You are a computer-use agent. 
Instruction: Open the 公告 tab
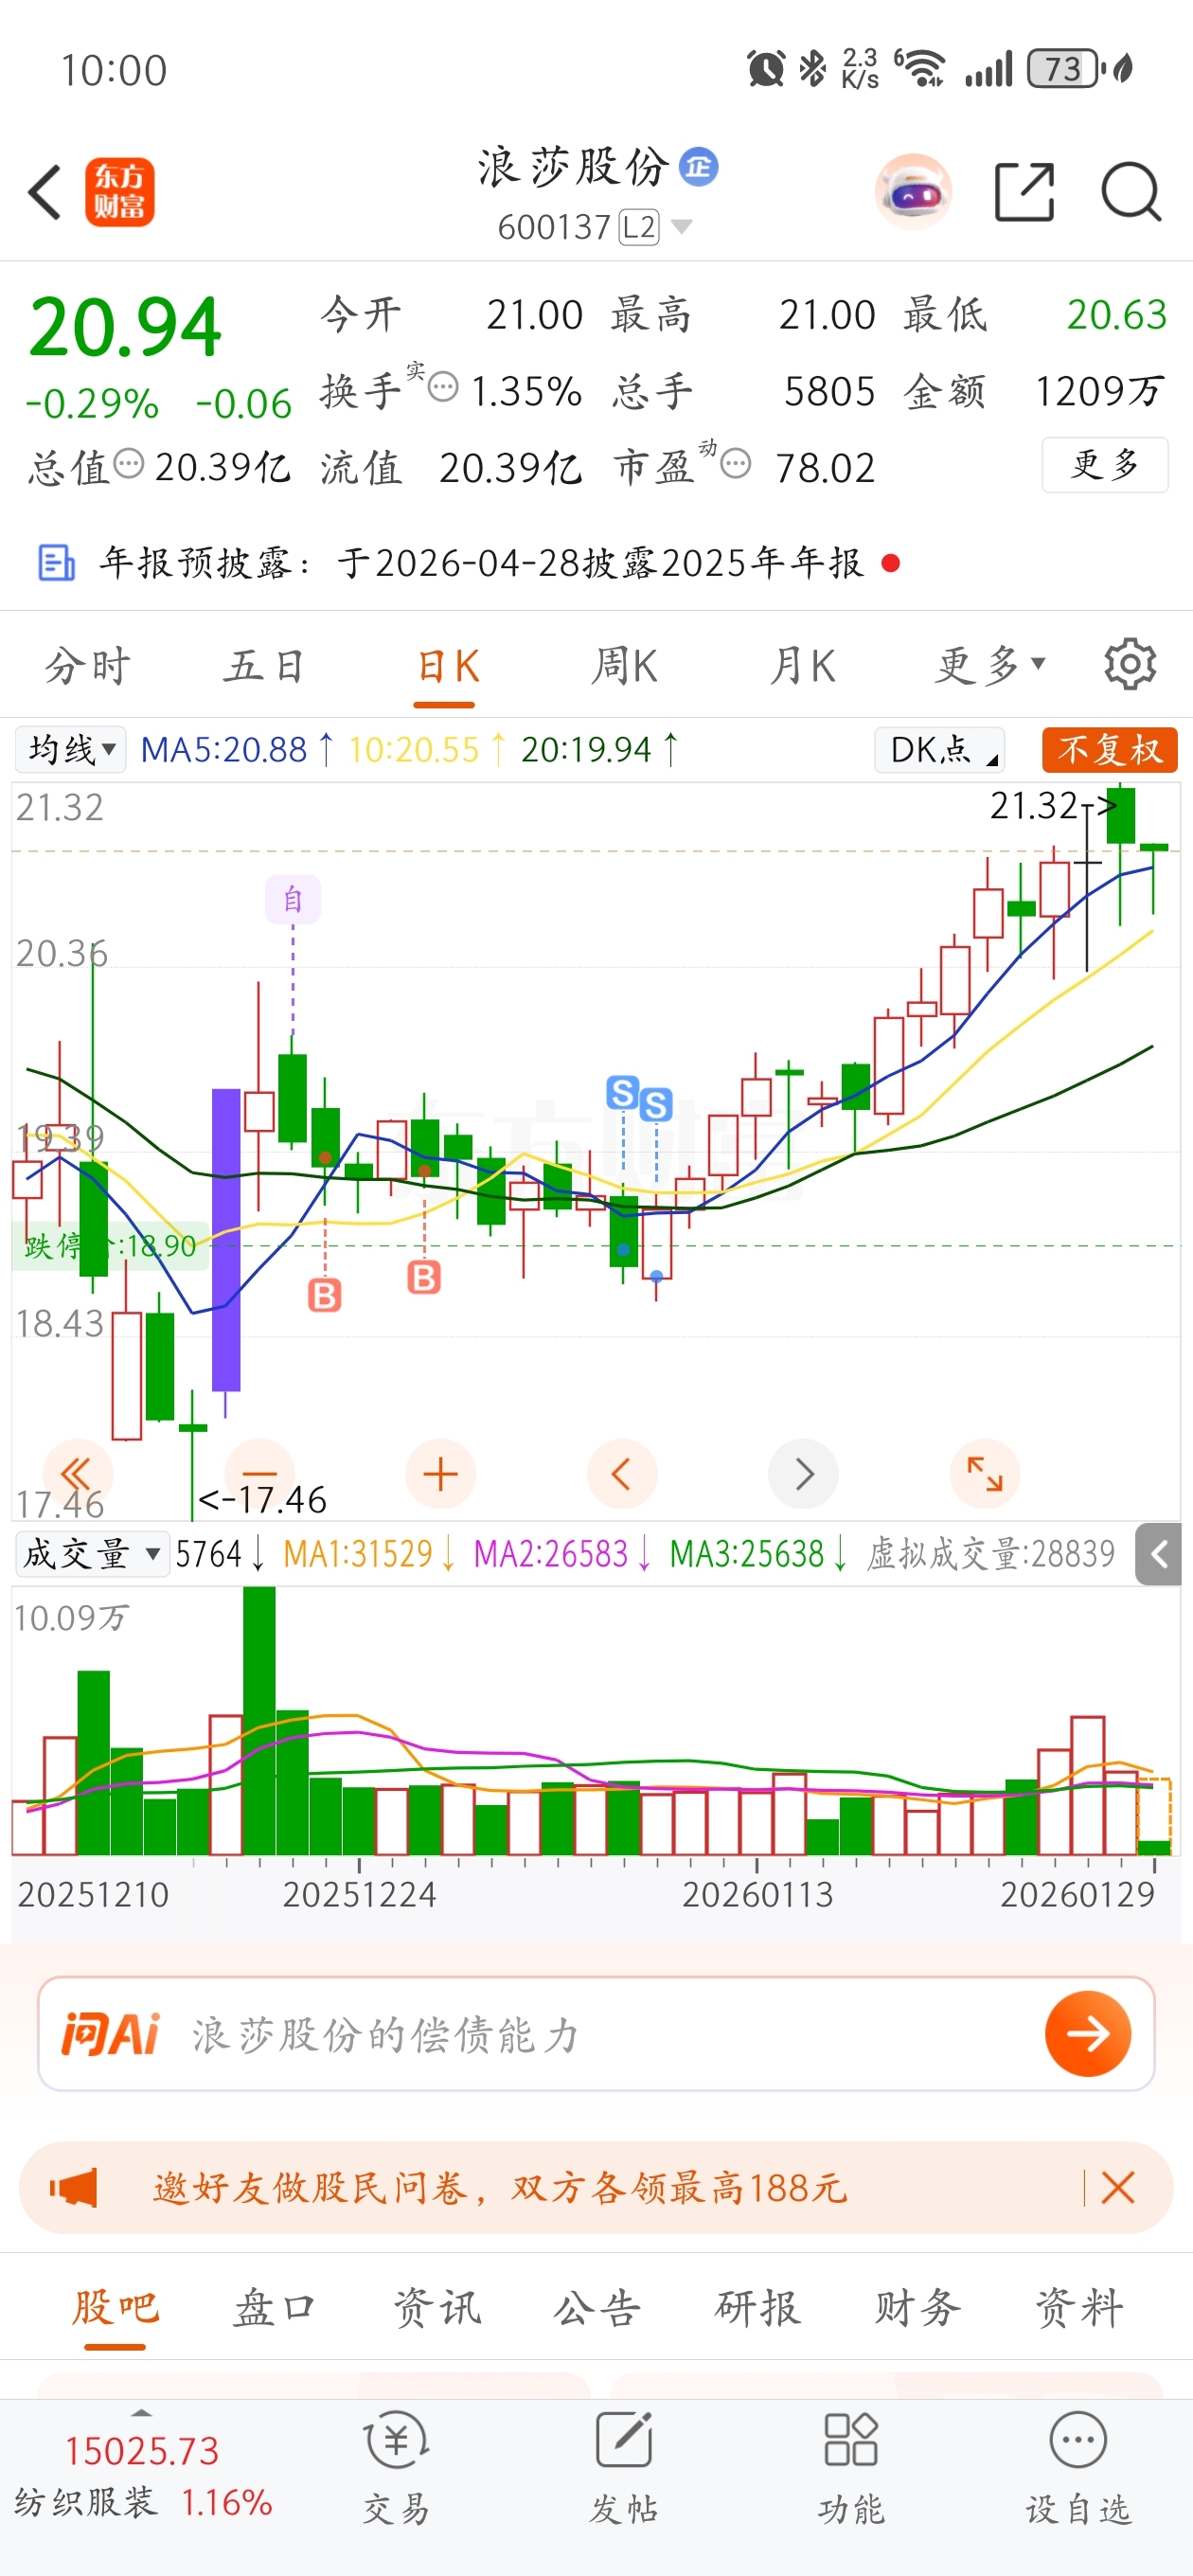tap(597, 2308)
